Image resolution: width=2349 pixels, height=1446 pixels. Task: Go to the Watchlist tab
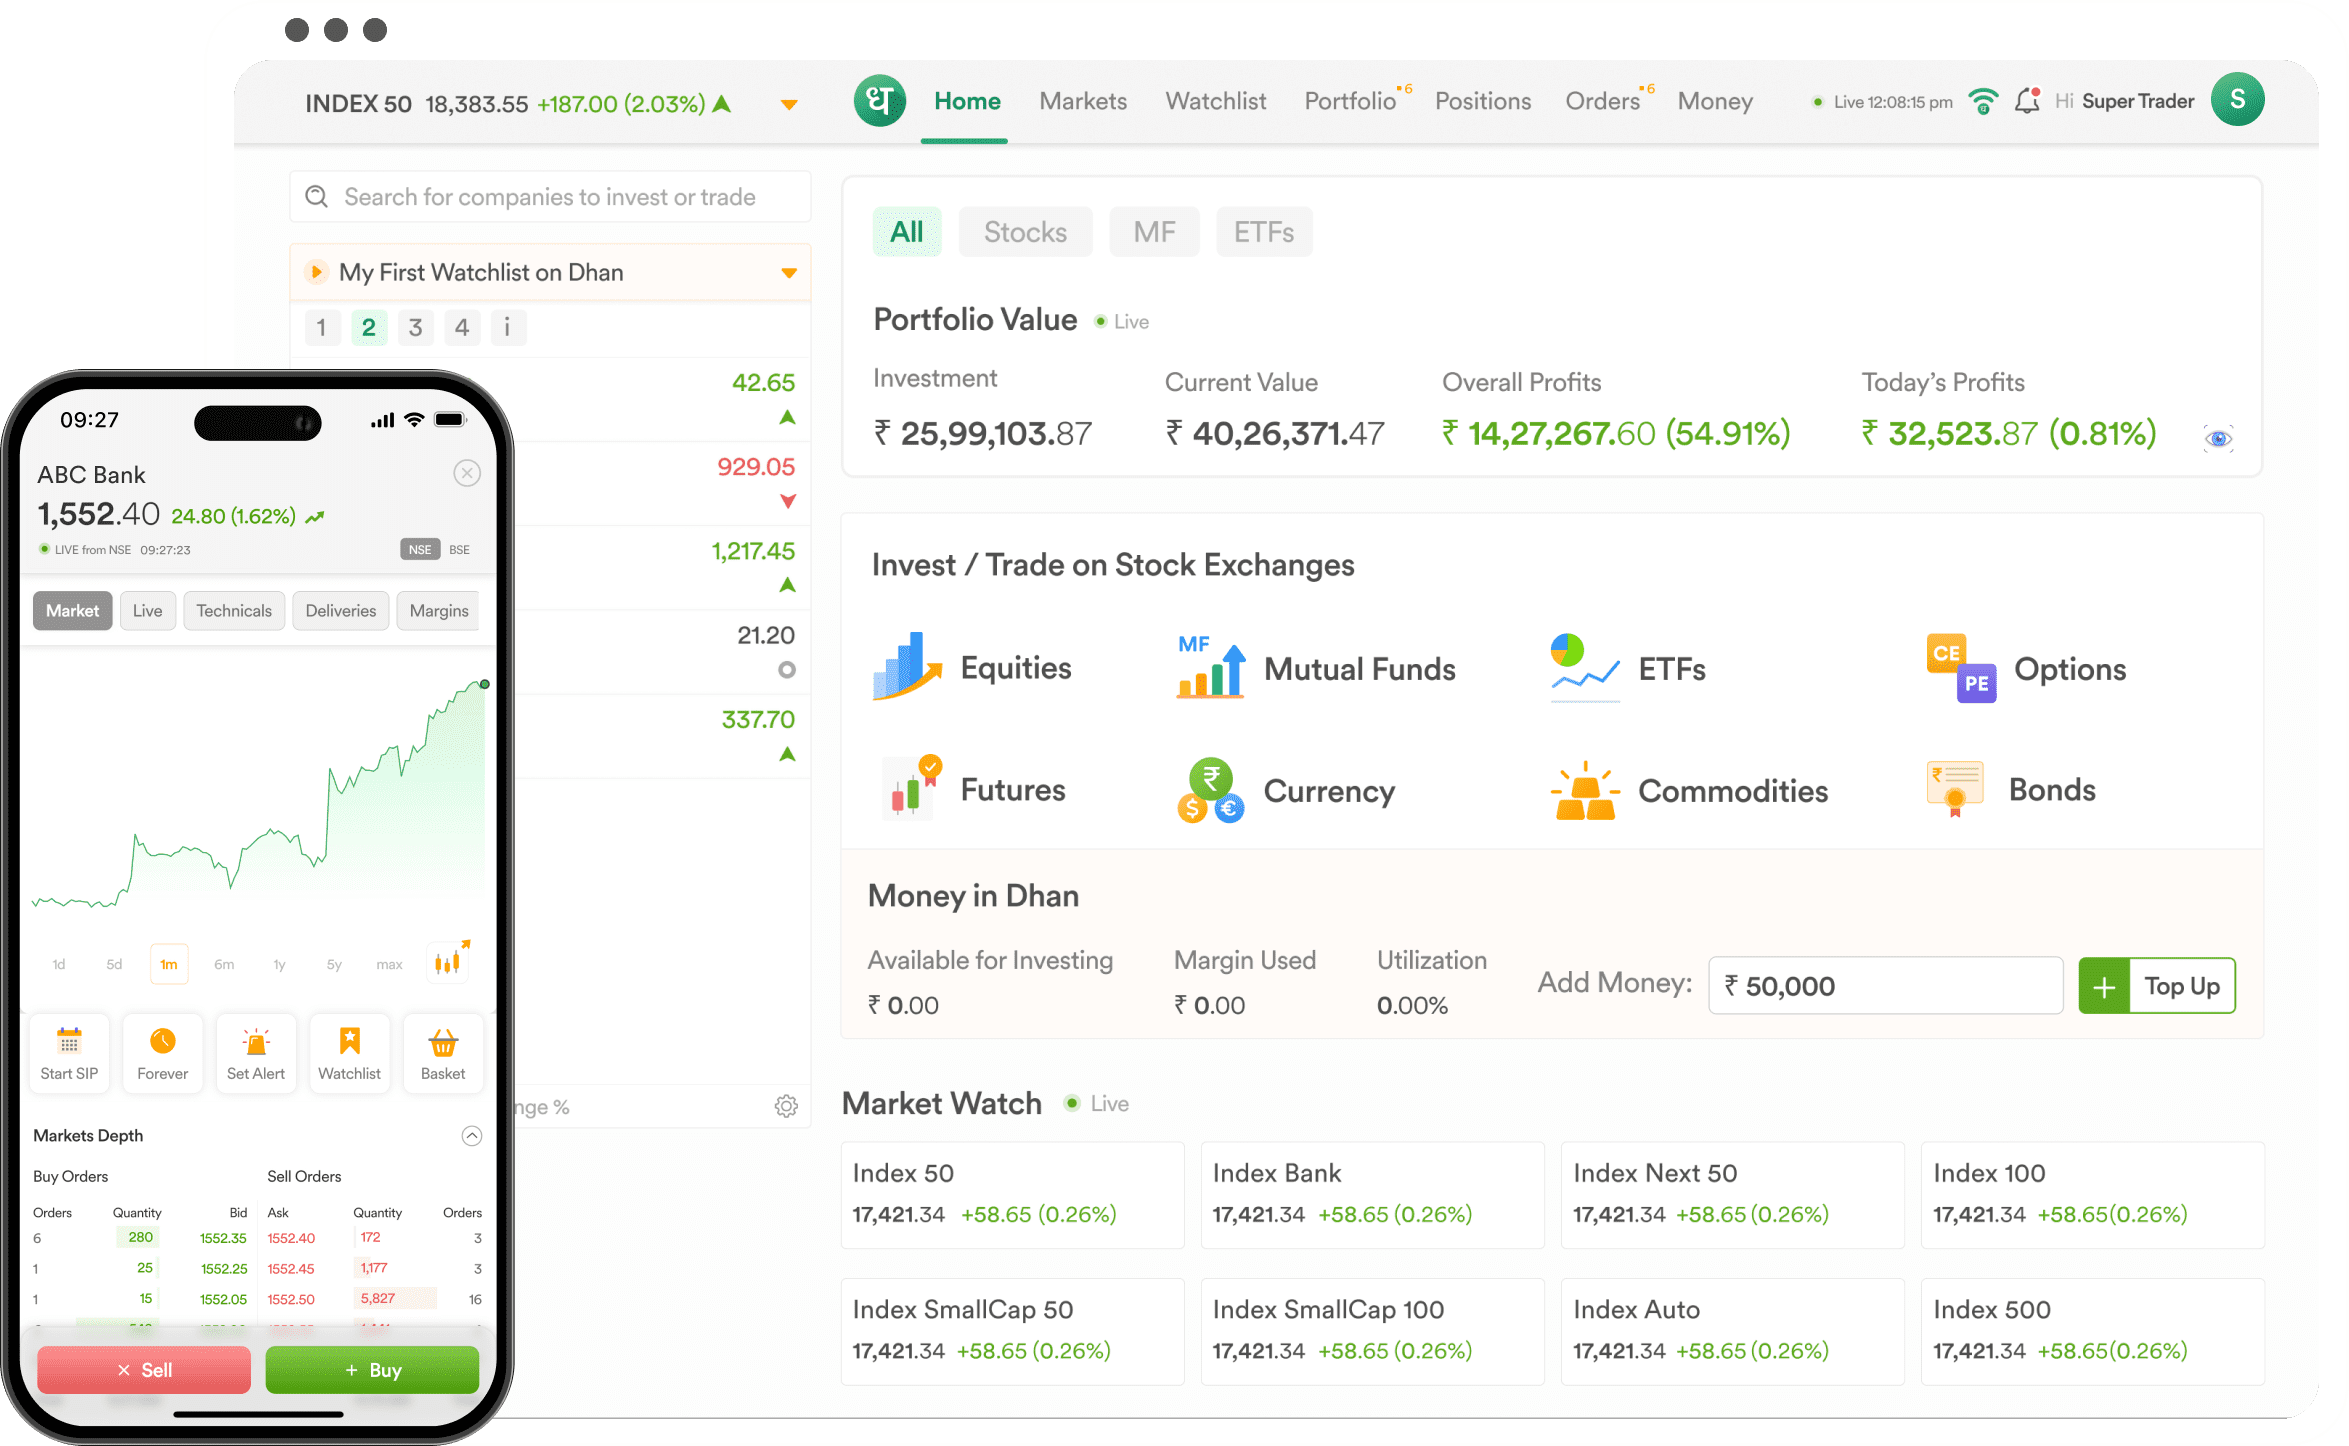point(1215,101)
